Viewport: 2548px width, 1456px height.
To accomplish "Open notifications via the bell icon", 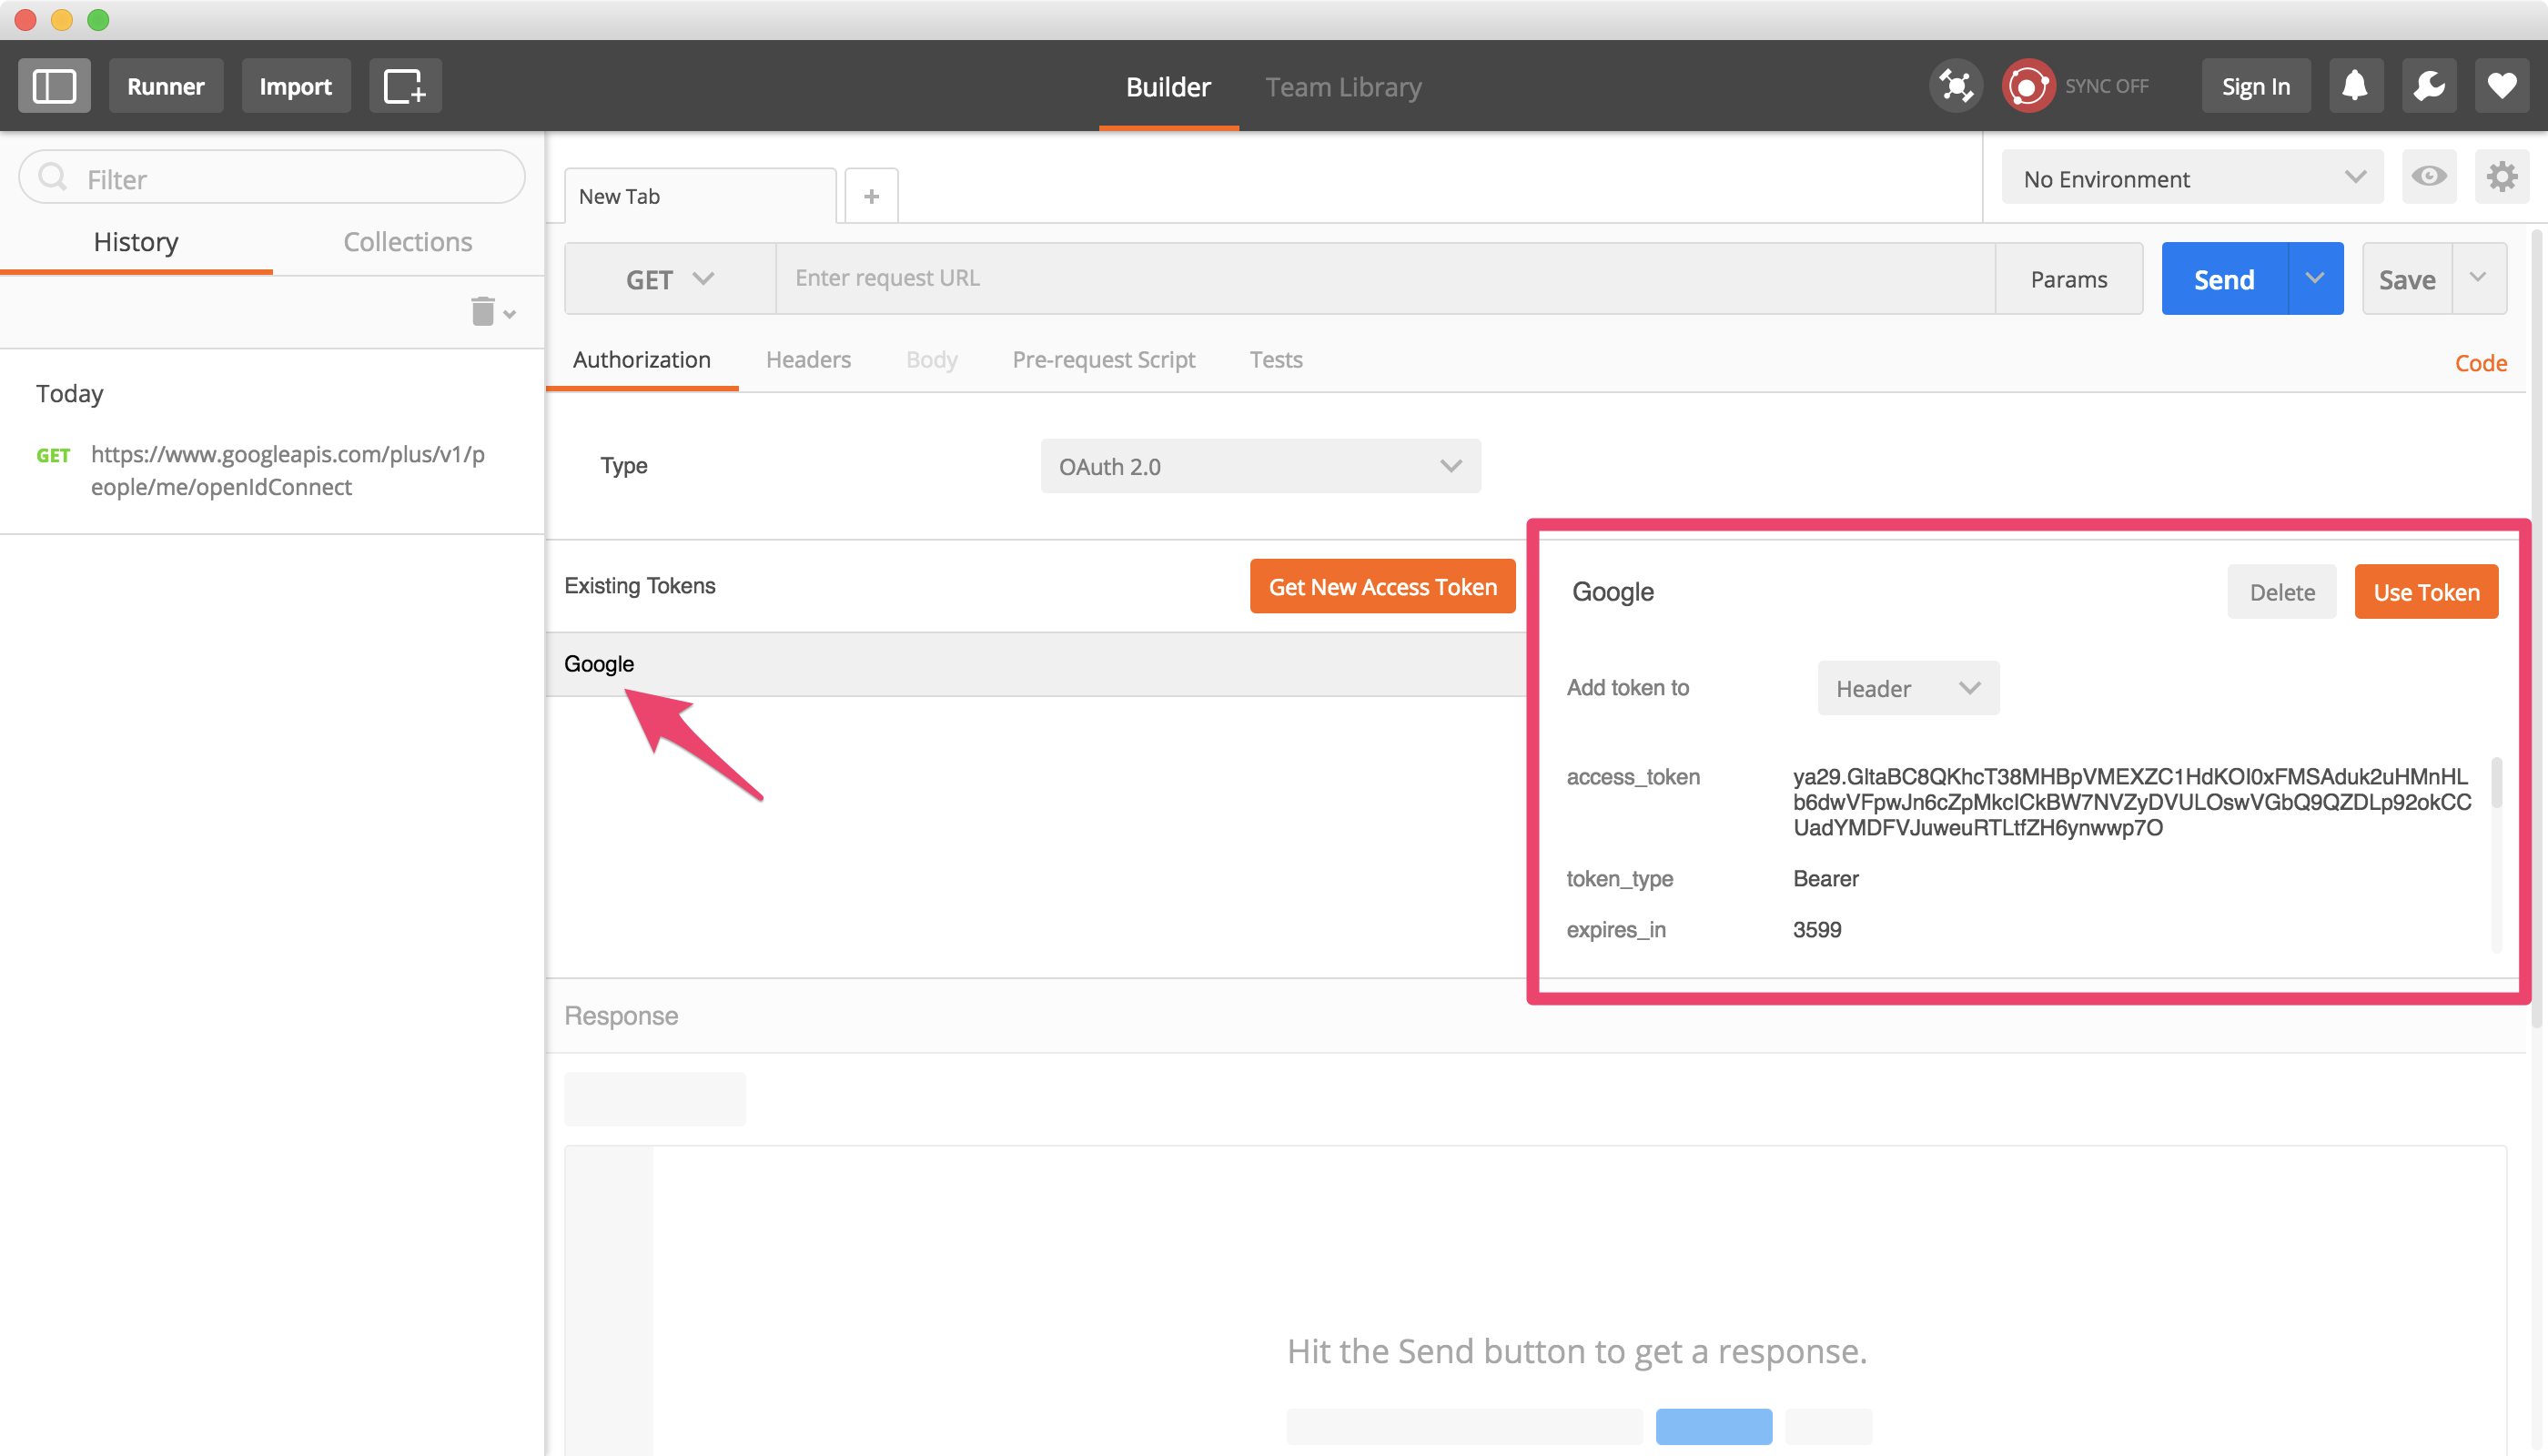I will [2355, 85].
